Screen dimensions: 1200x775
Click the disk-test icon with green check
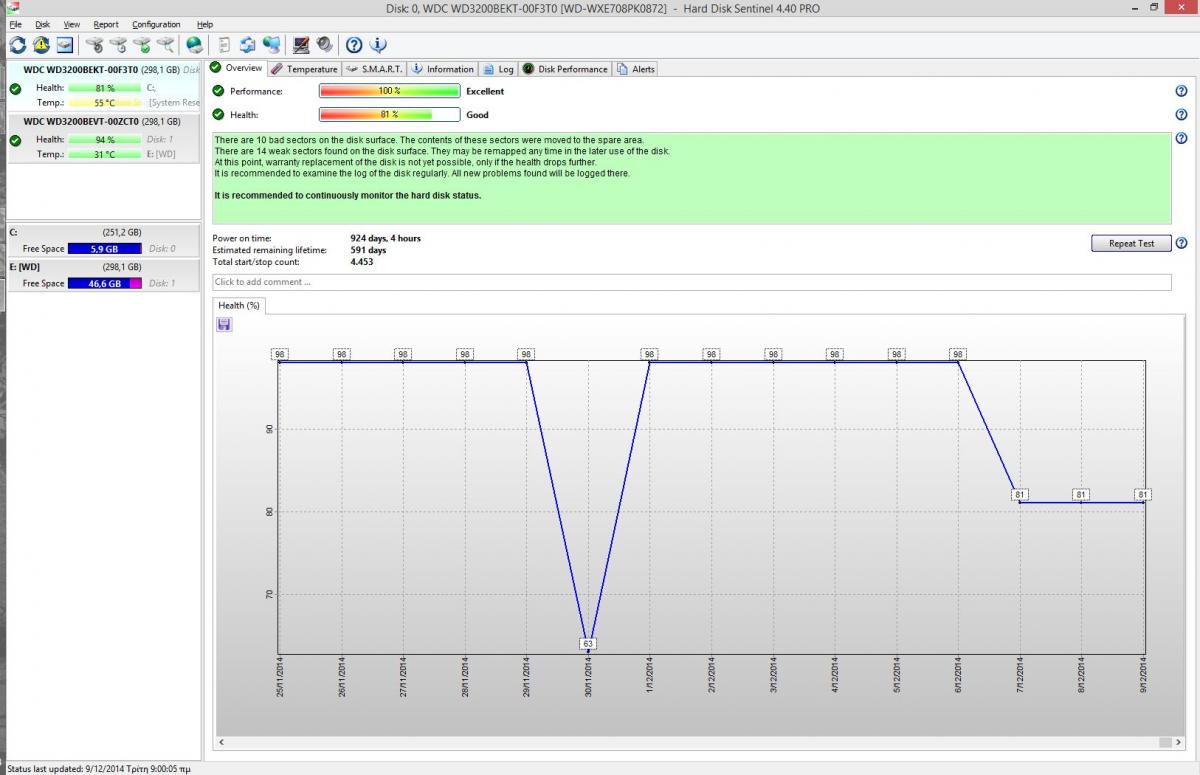click(142, 45)
